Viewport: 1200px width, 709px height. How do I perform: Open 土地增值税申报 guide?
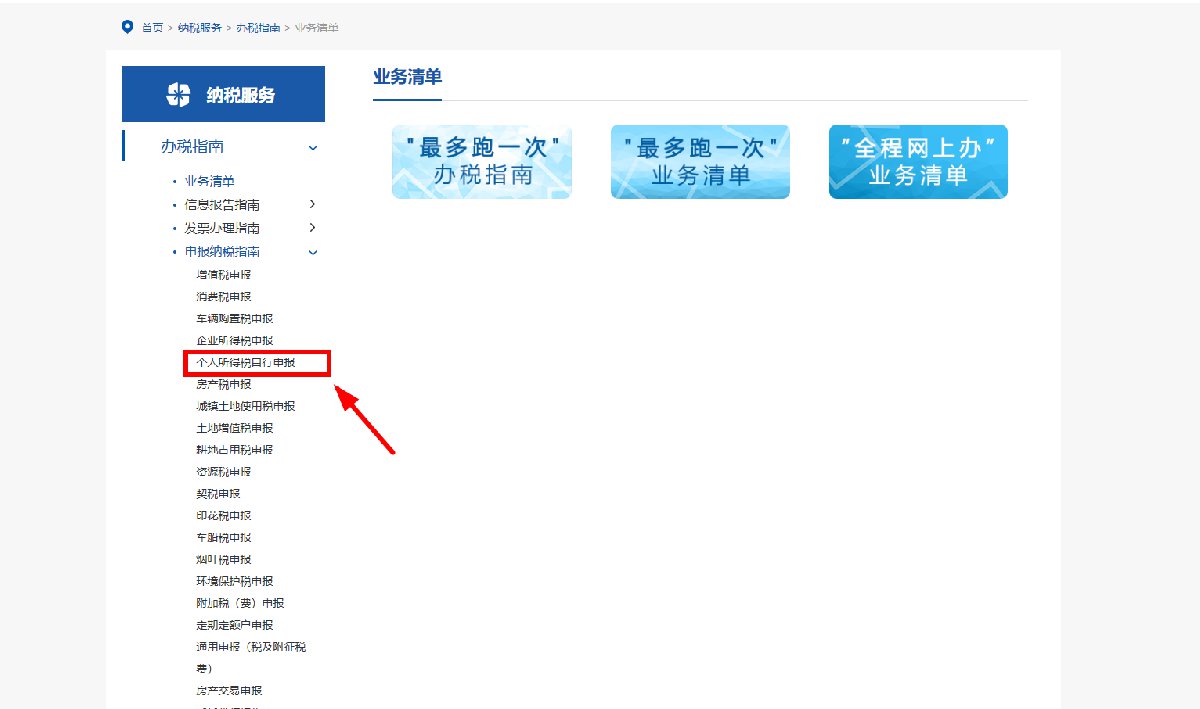pos(234,428)
